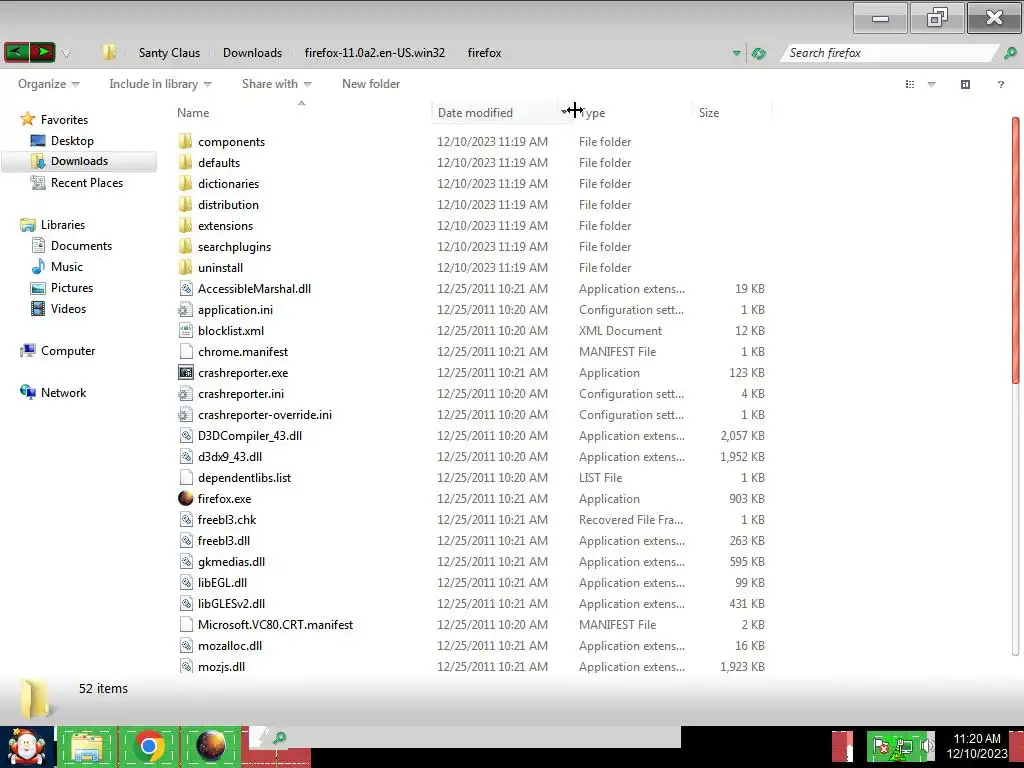The width and height of the screenshot is (1024, 768).
Task: Click the search magnifier icon
Action: click(x=1010, y=53)
